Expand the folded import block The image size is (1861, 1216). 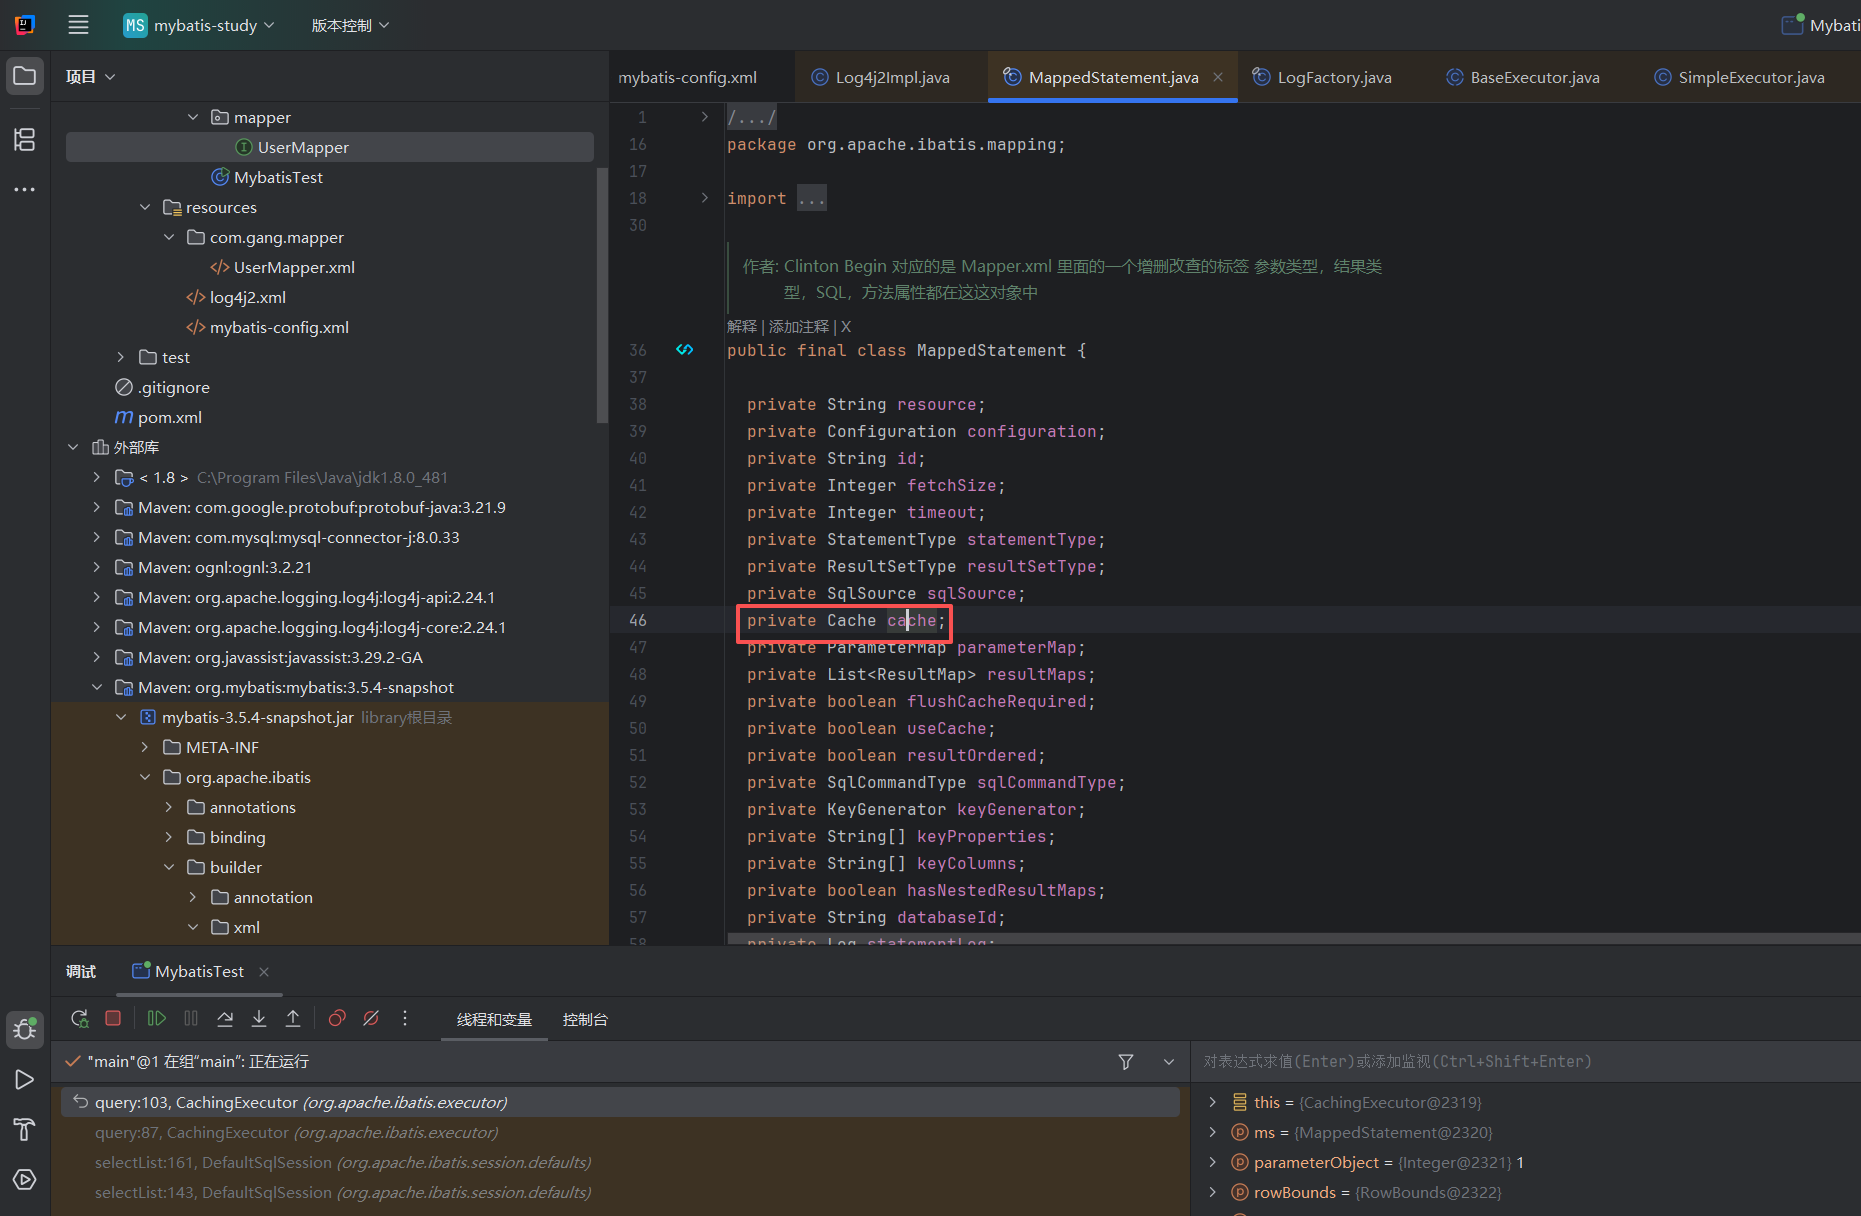coord(705,198)
